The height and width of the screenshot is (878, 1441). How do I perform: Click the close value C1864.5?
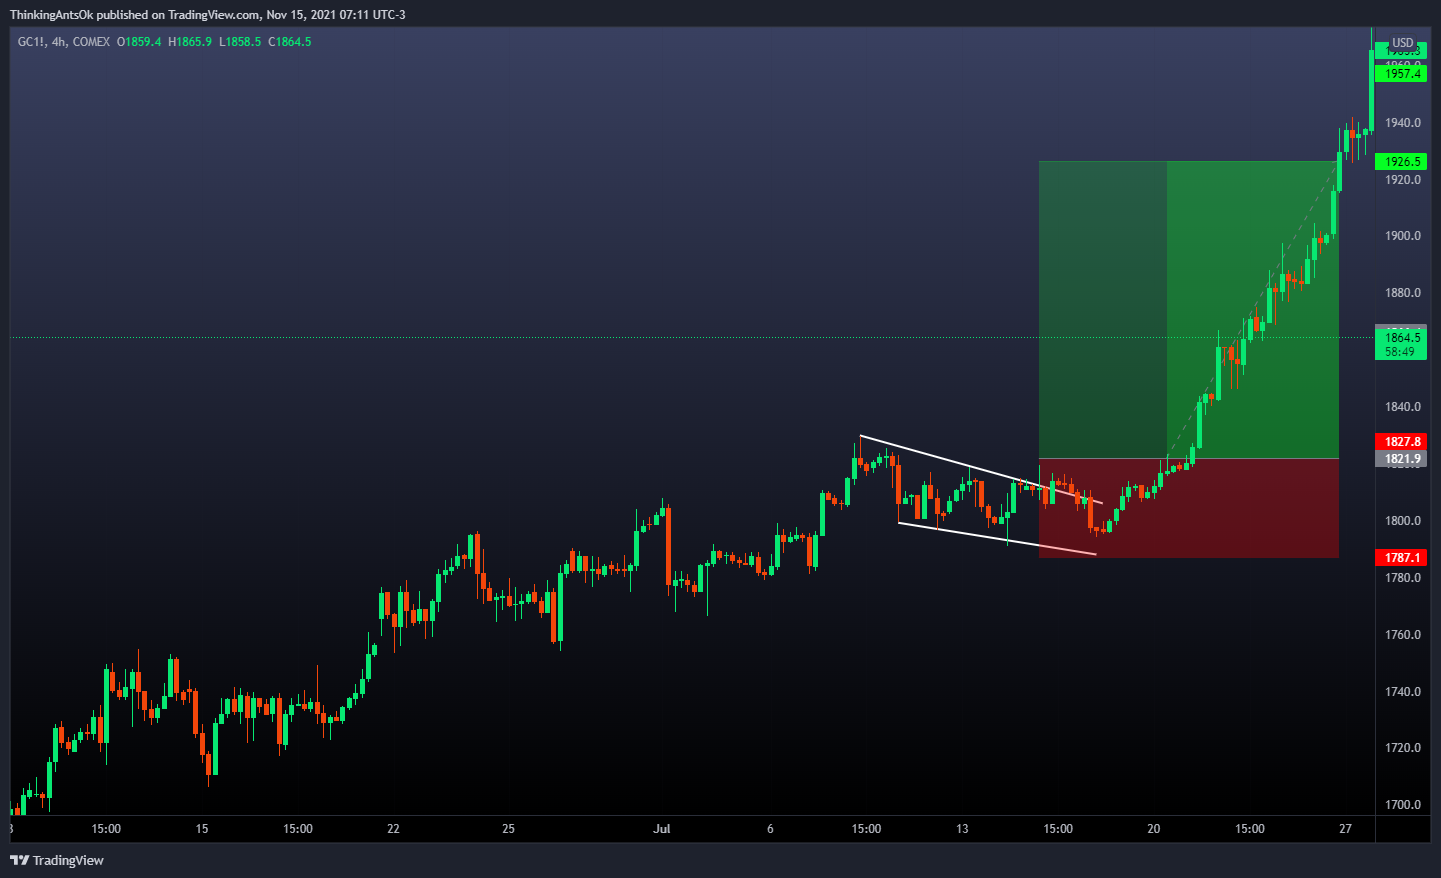point(290,42)
